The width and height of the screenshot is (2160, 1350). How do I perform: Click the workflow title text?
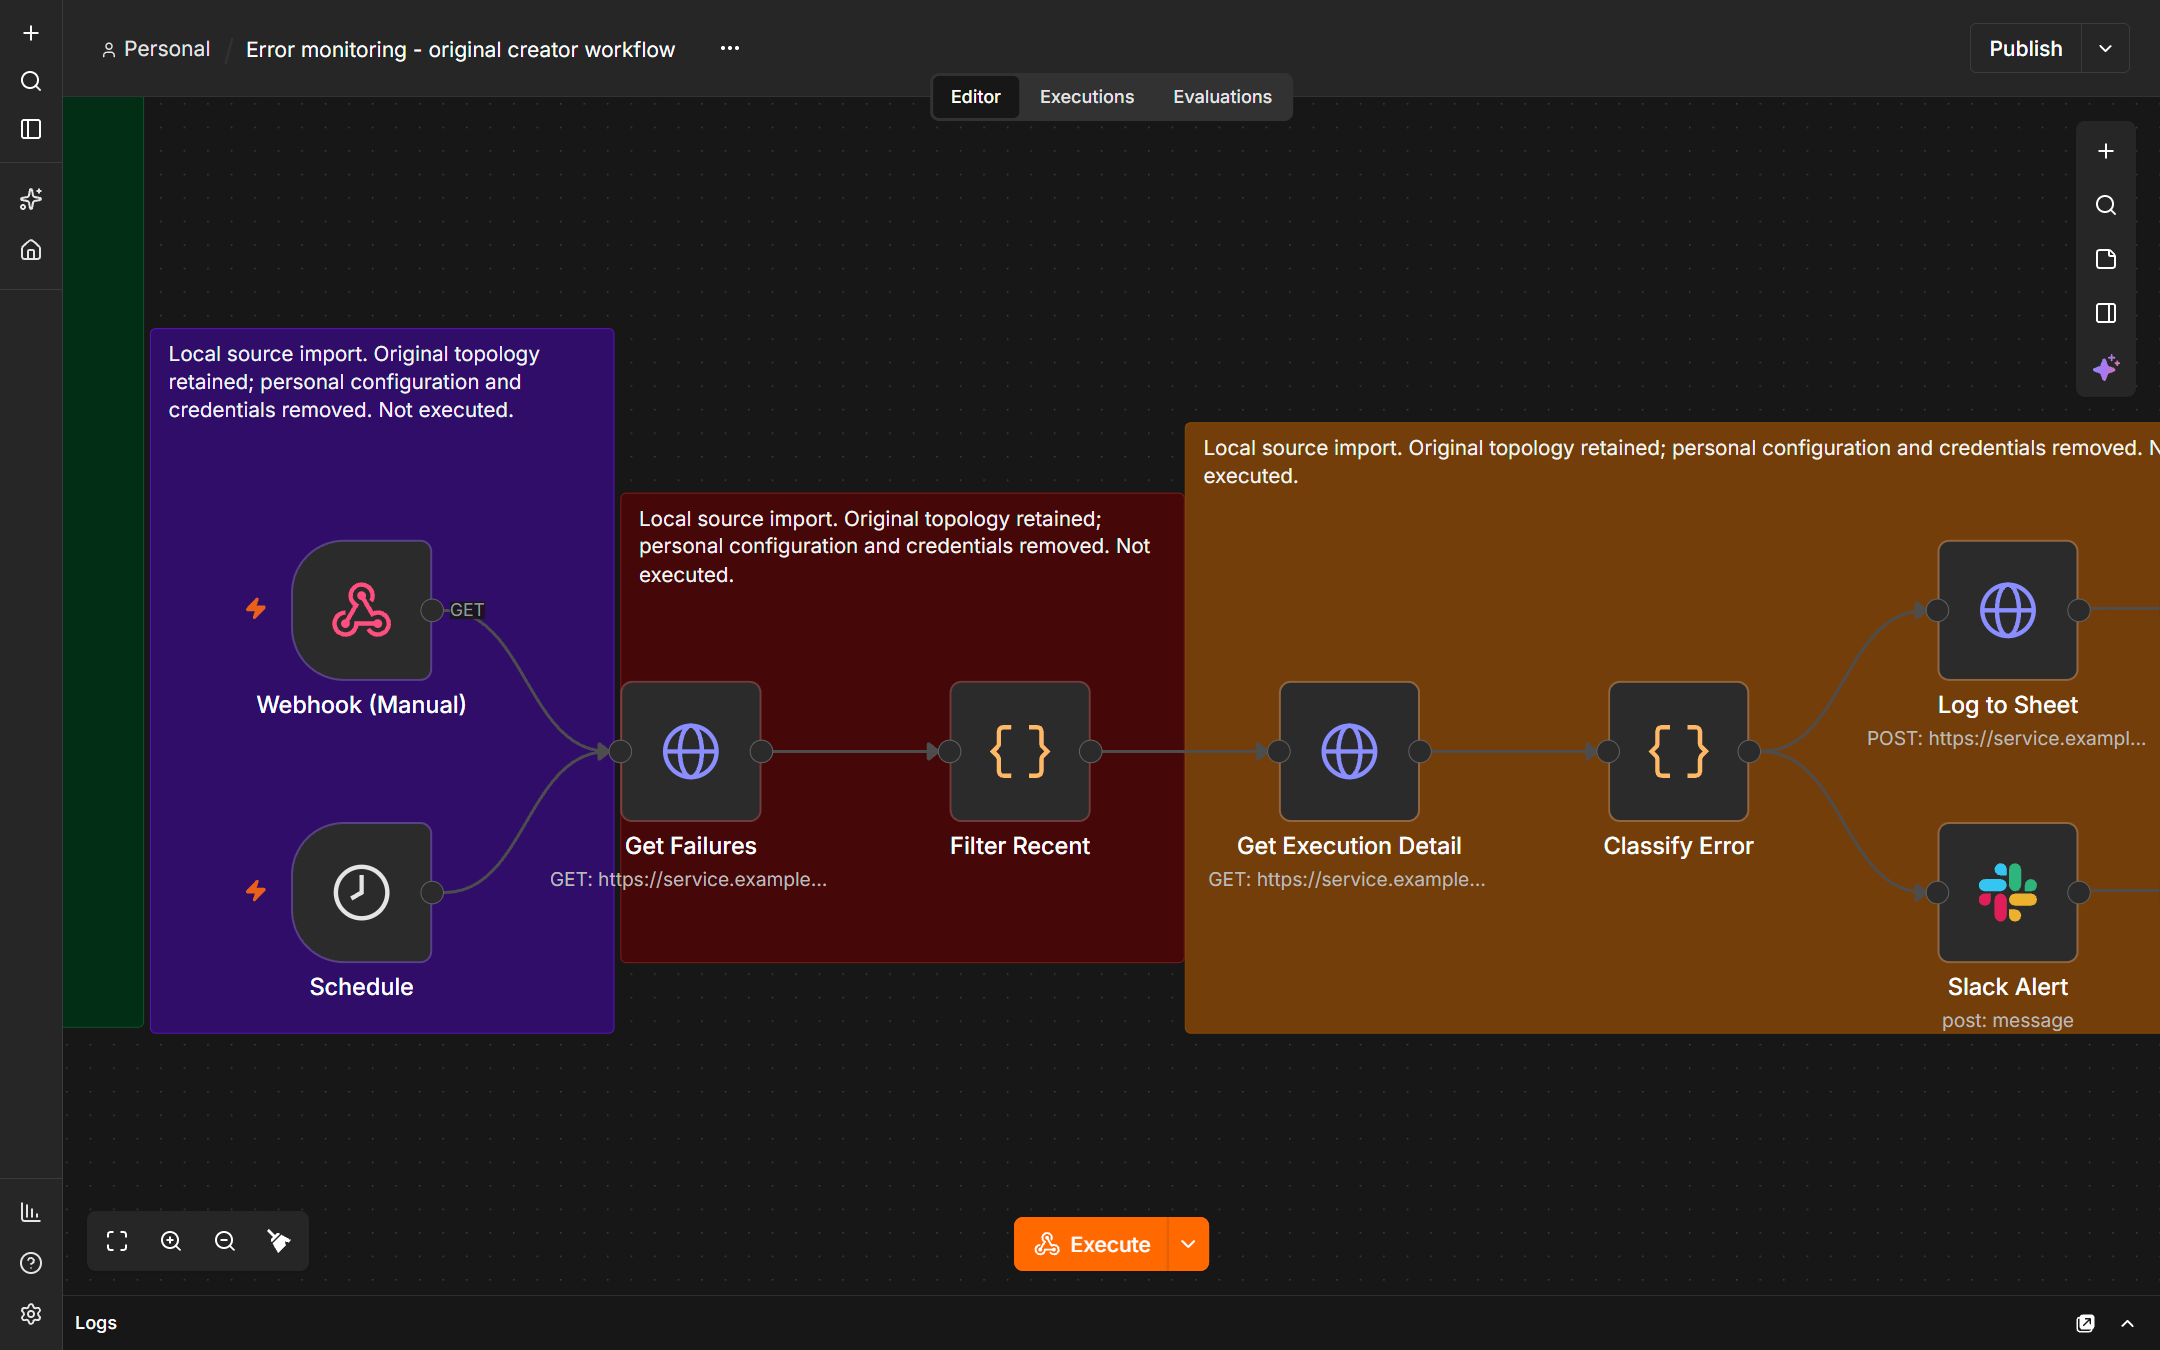460,49
